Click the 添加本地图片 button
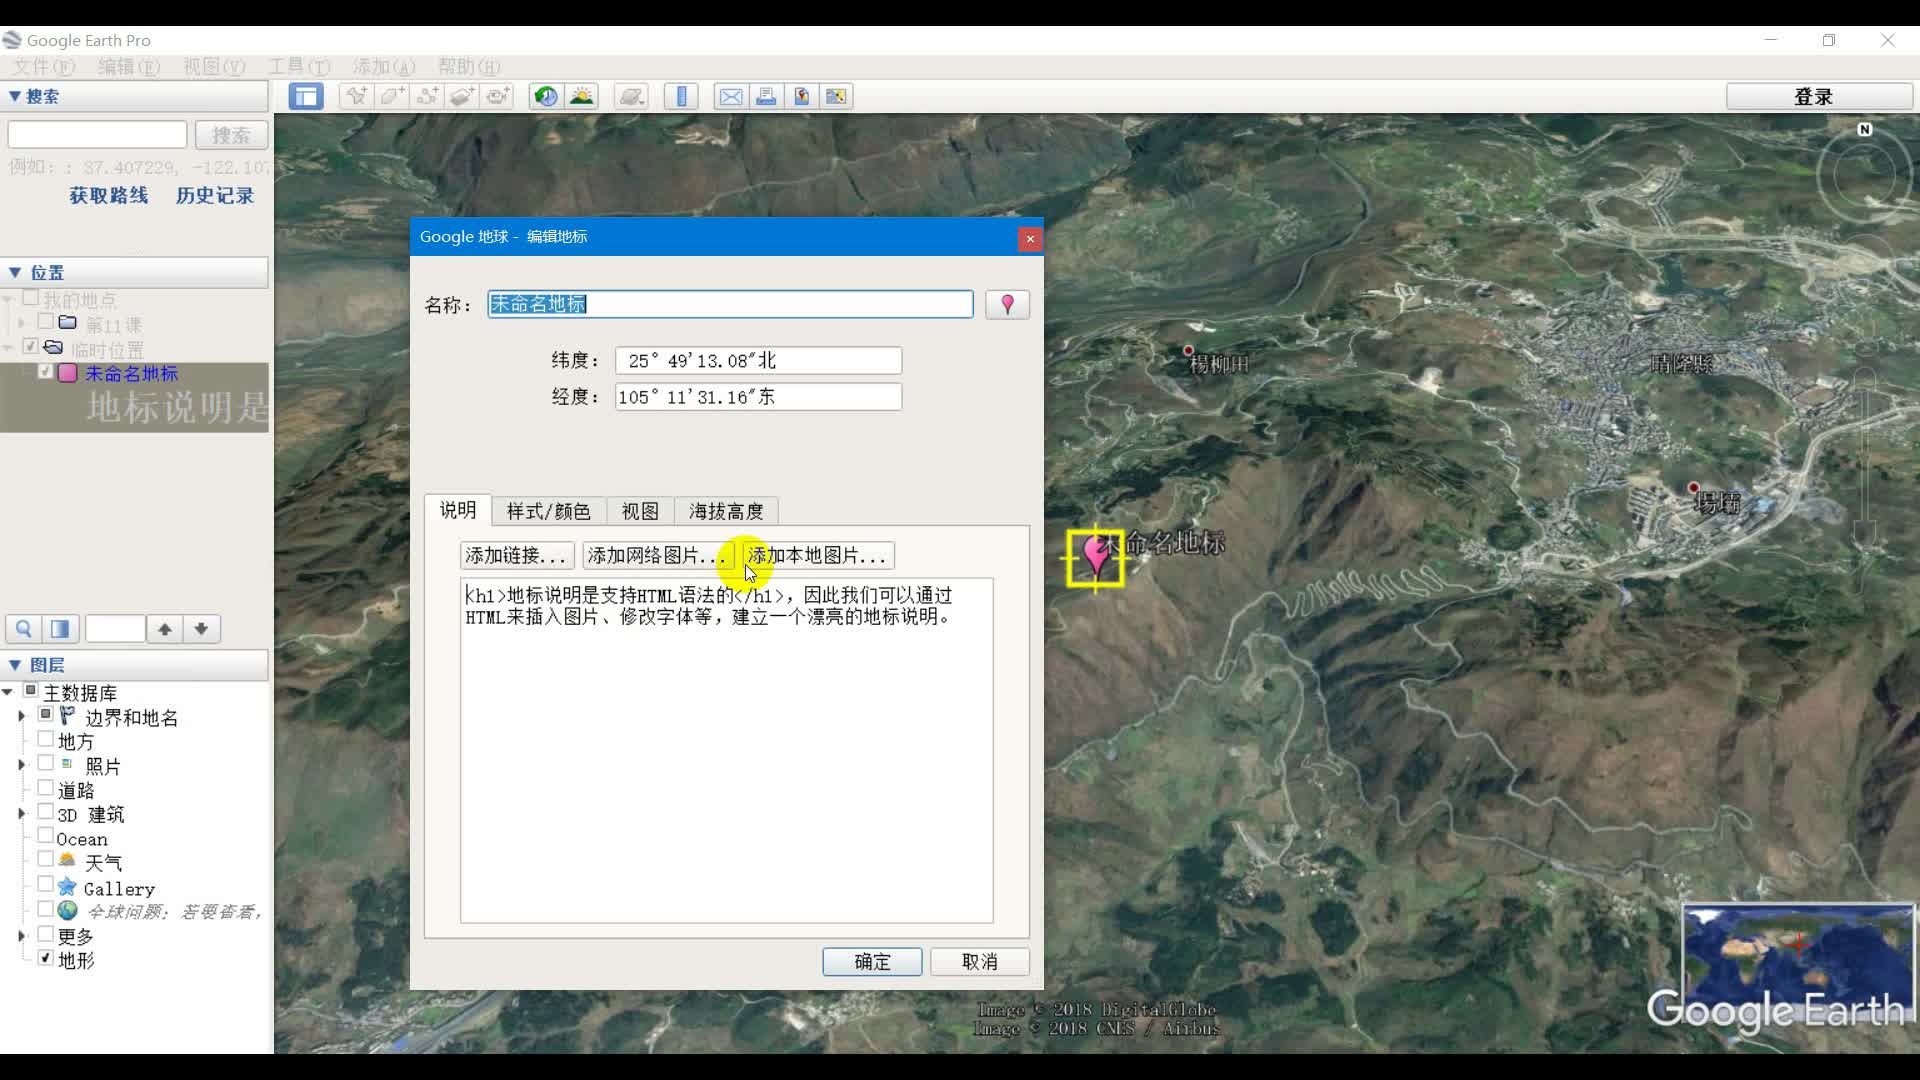 point(818,555)
